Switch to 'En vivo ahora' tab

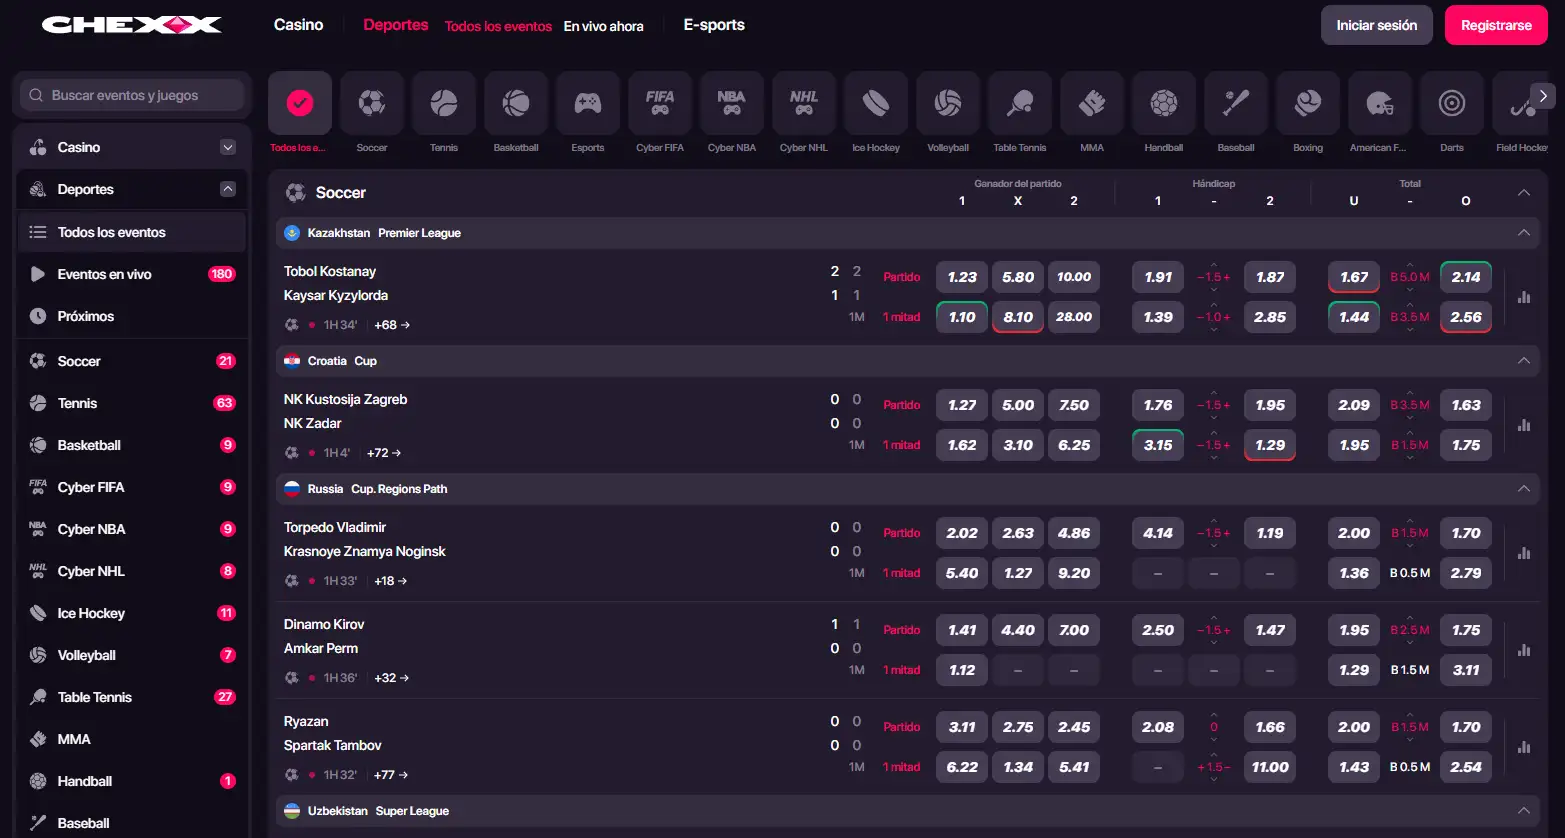(604, 27)
